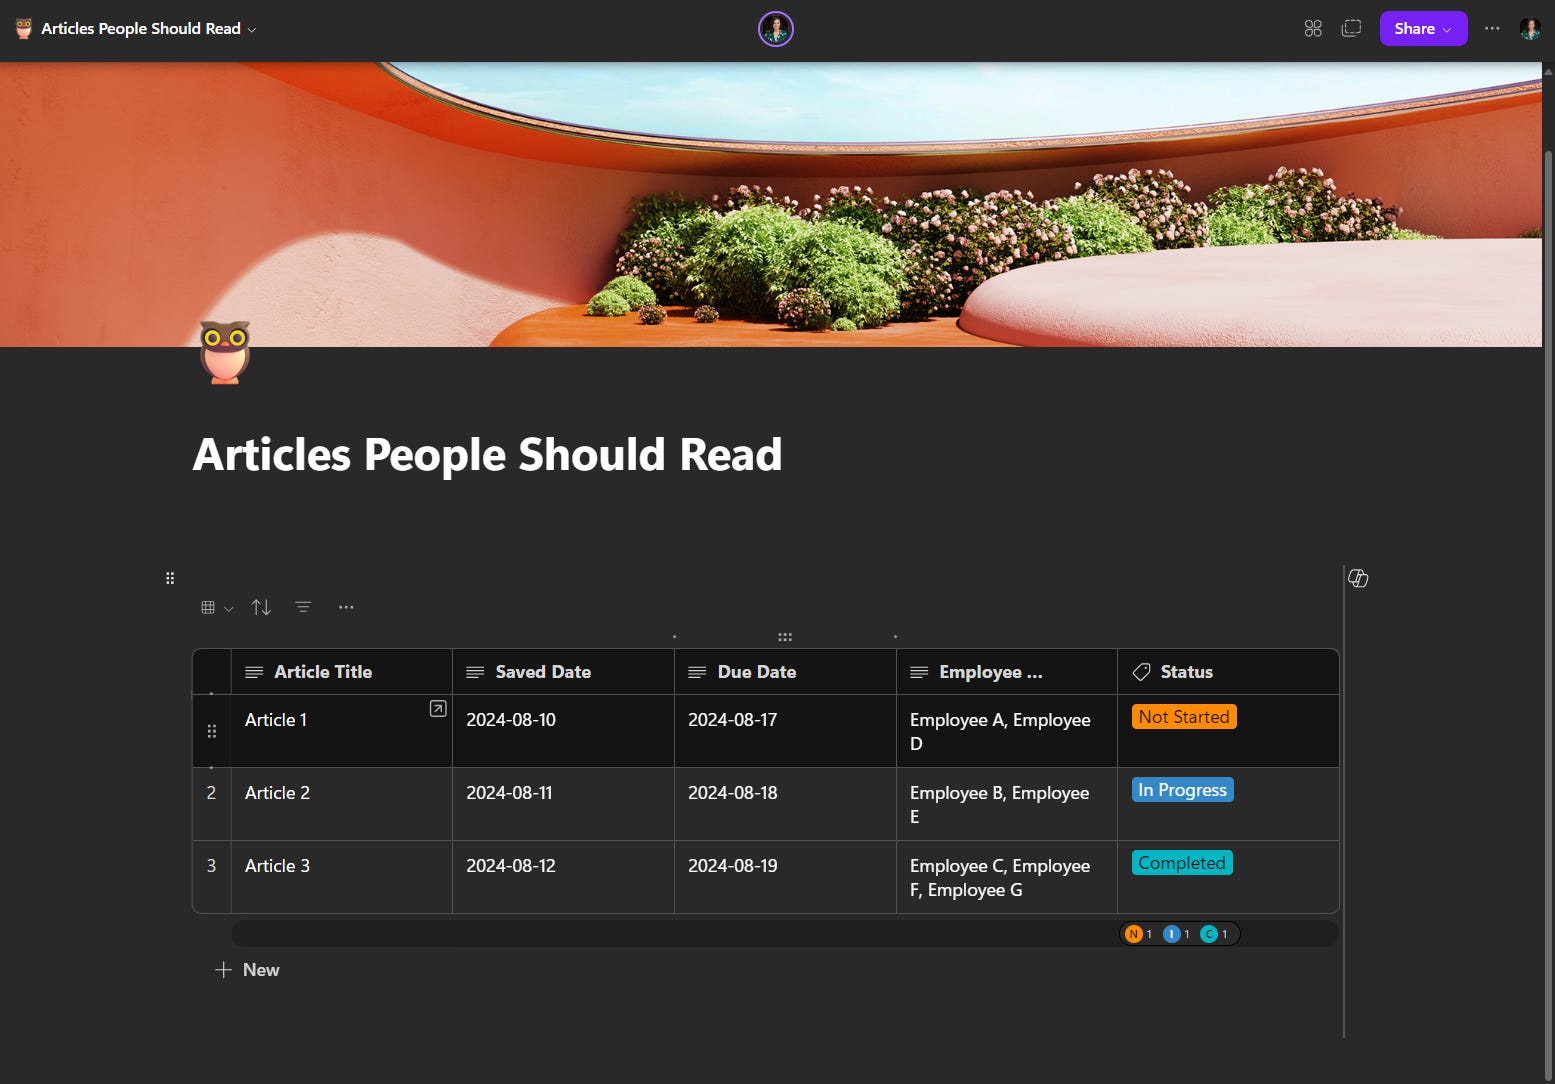Add a new row with New button
This screenshot has width=1555, height=1084.
click(x=247, y=970)
